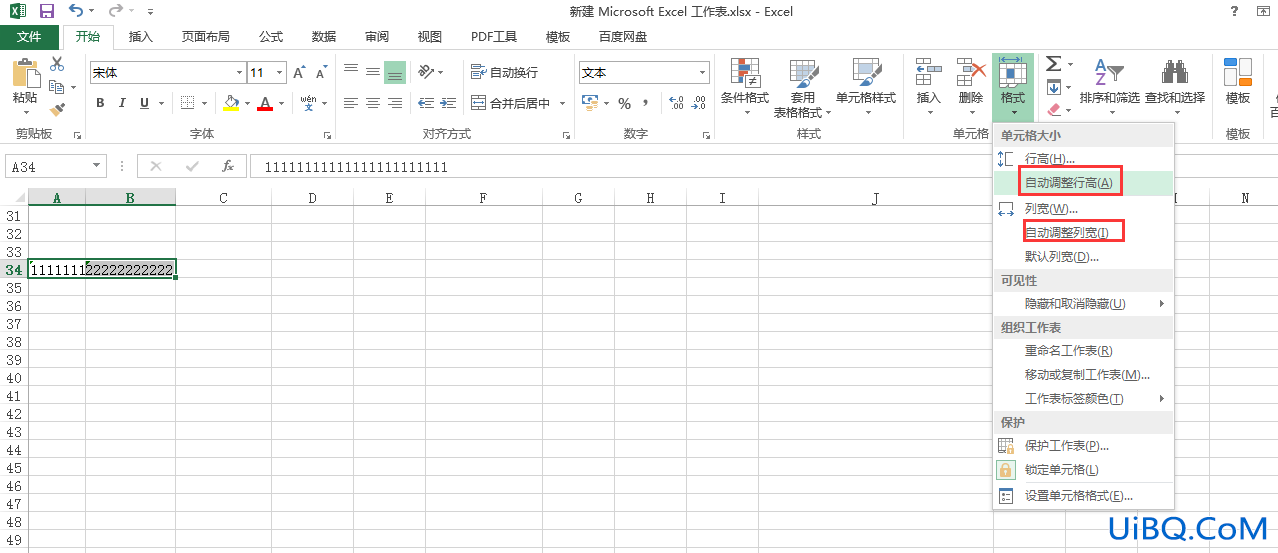Screen dimensions: 1278x553
Task: Toggle Underline formatting
Action: pyautogui.click(x=145, y=103)
